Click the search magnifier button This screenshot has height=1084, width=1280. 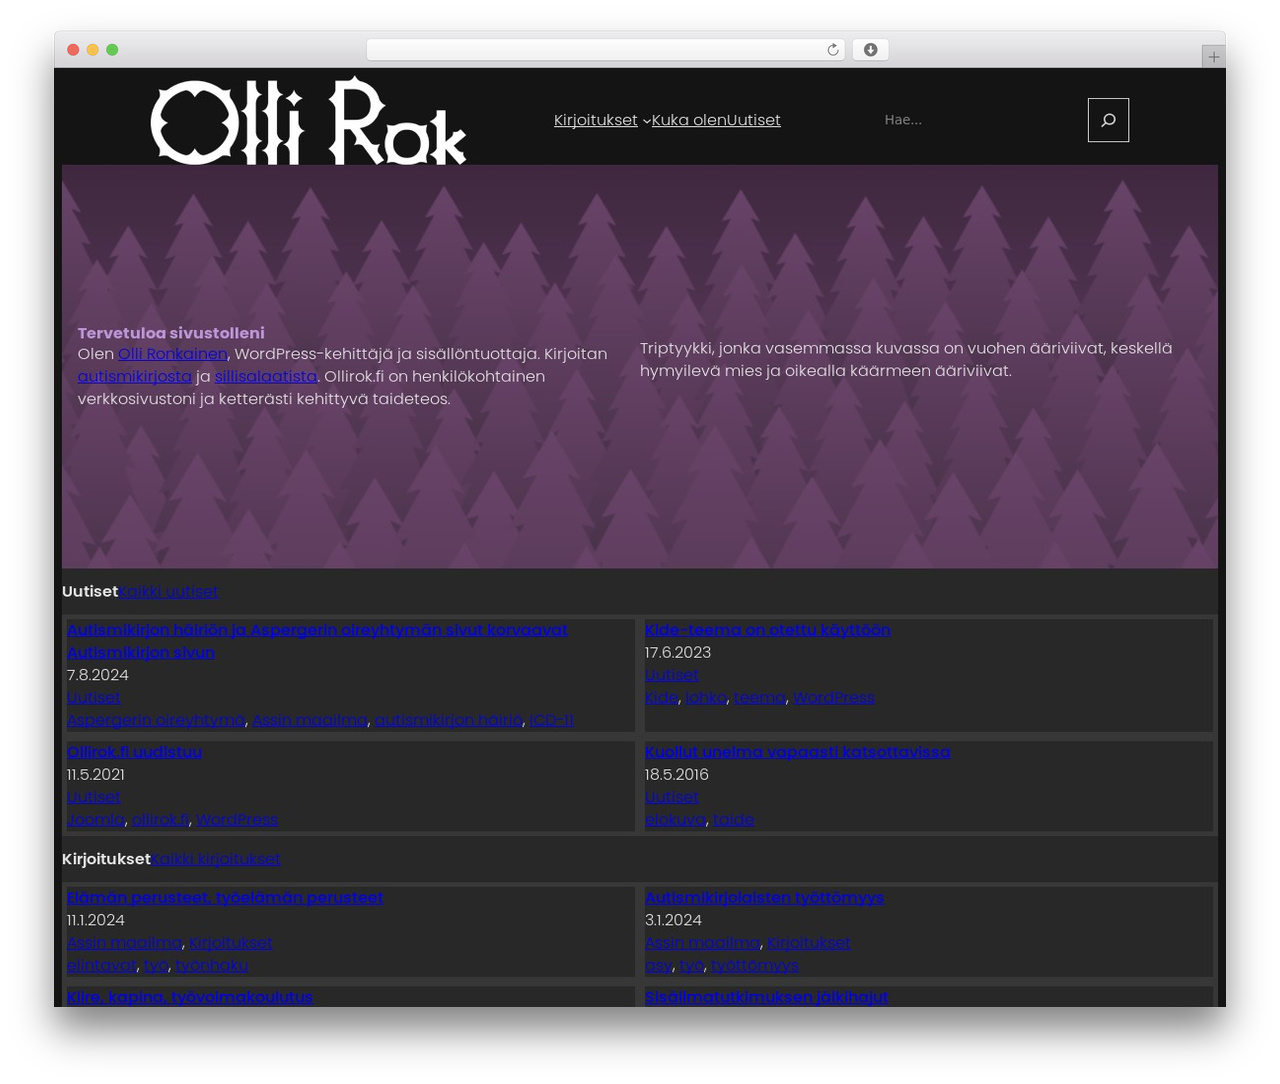click(1108, 120)
